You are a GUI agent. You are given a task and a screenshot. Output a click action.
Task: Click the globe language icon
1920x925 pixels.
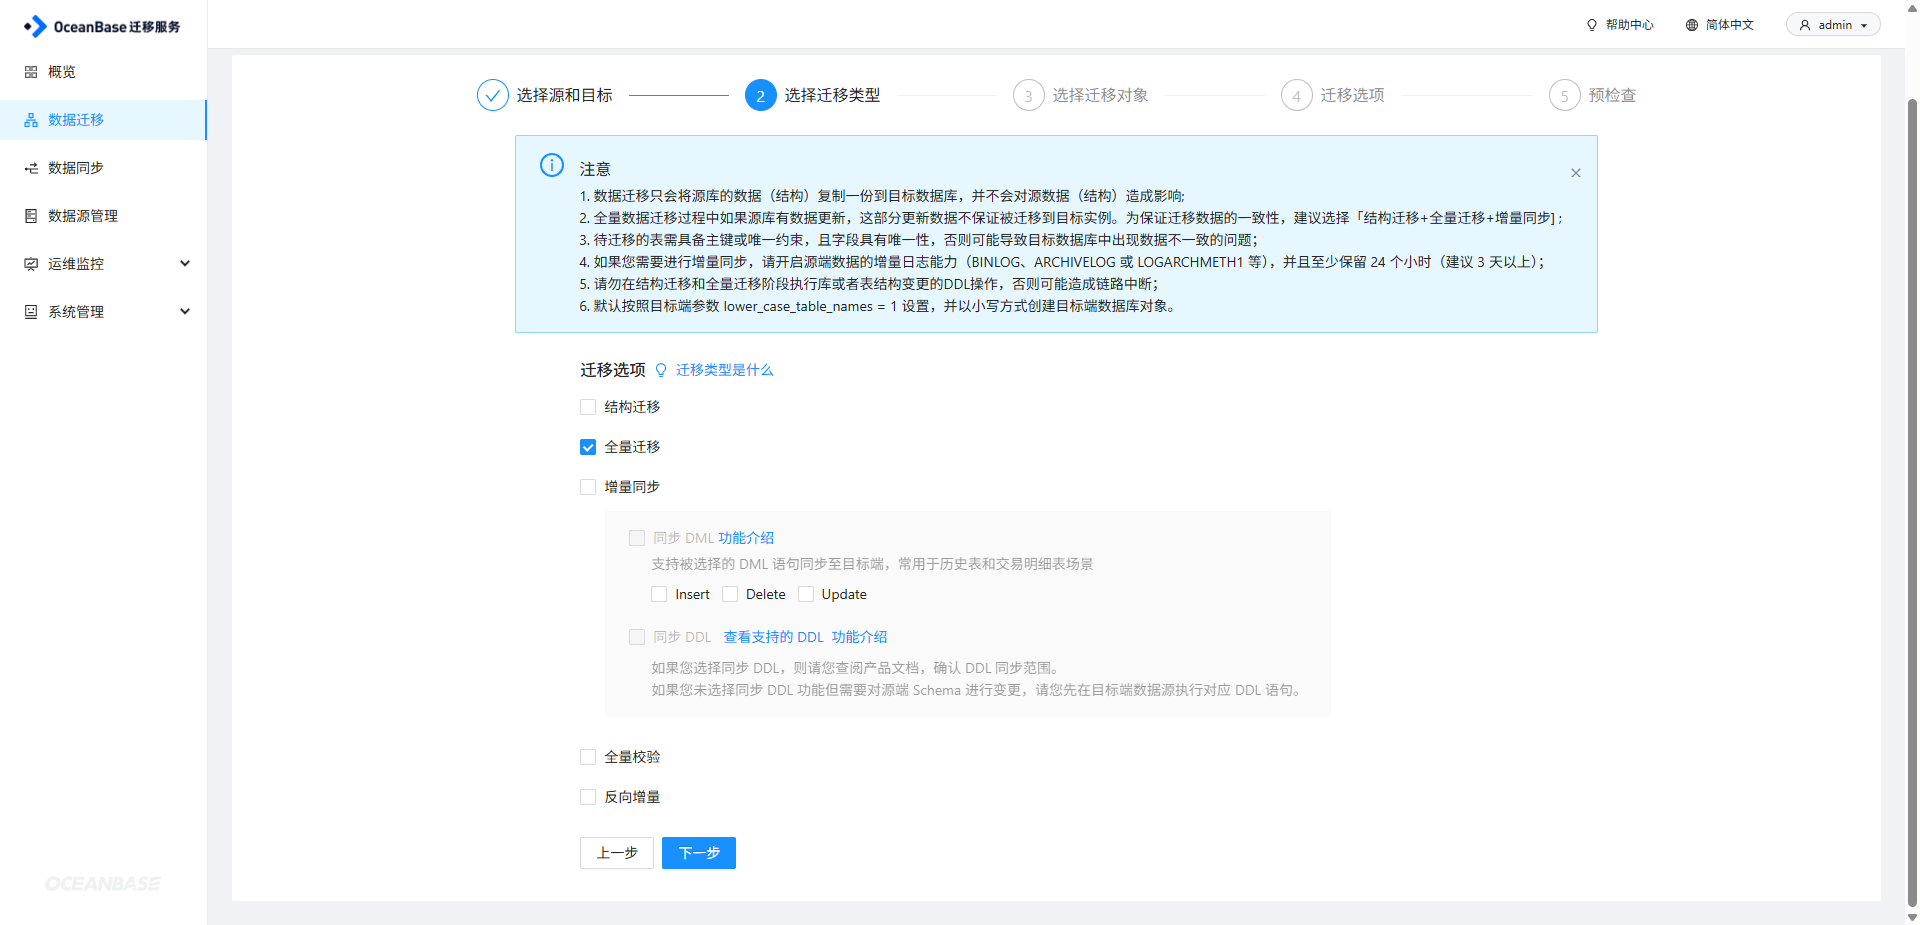1692,25
